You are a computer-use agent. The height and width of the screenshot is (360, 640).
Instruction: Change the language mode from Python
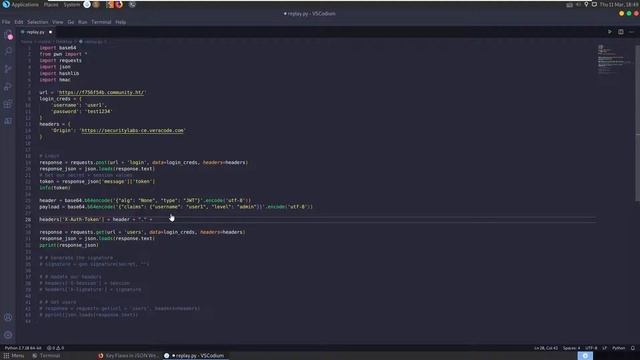coord(618,348)
